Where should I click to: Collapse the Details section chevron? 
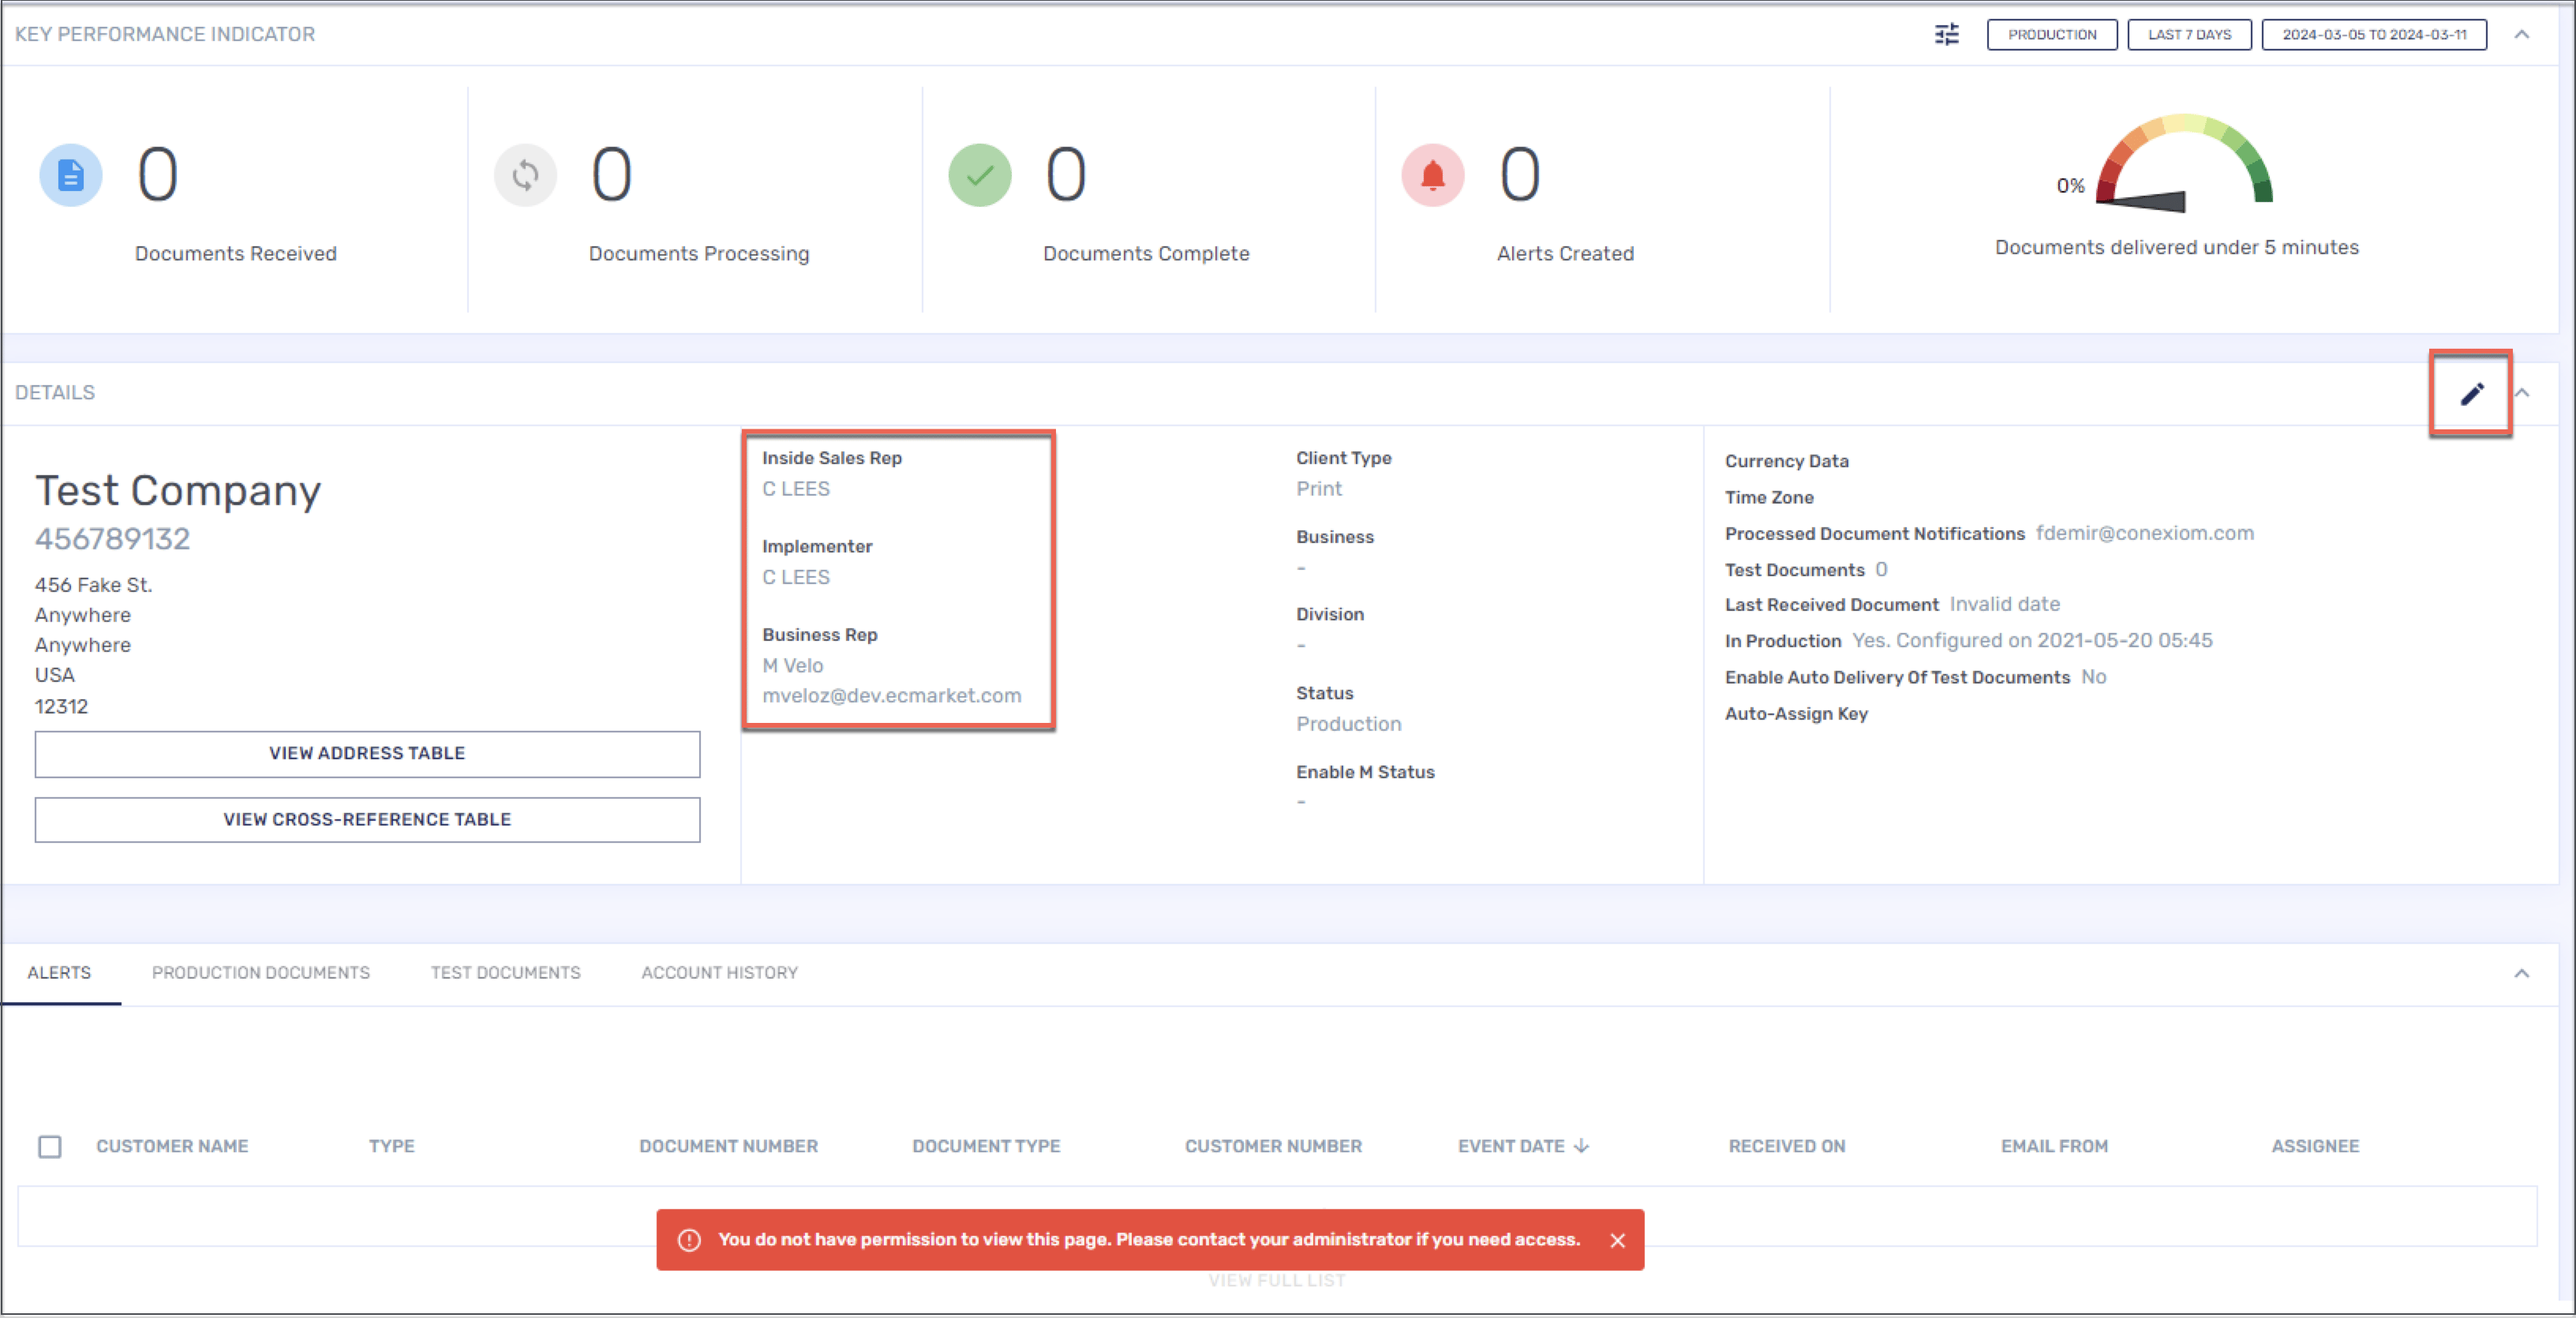2522,393
